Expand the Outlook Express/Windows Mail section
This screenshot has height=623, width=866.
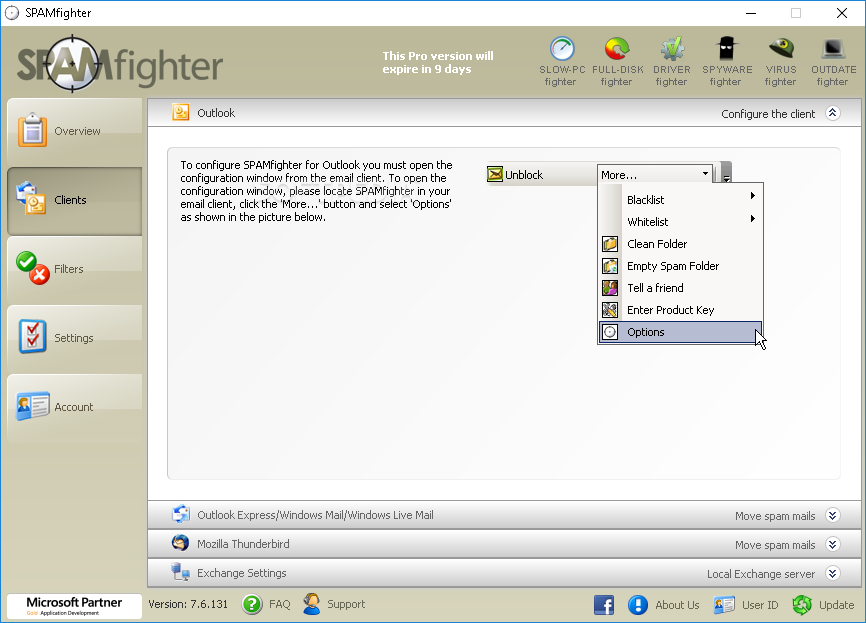point(833,515)
